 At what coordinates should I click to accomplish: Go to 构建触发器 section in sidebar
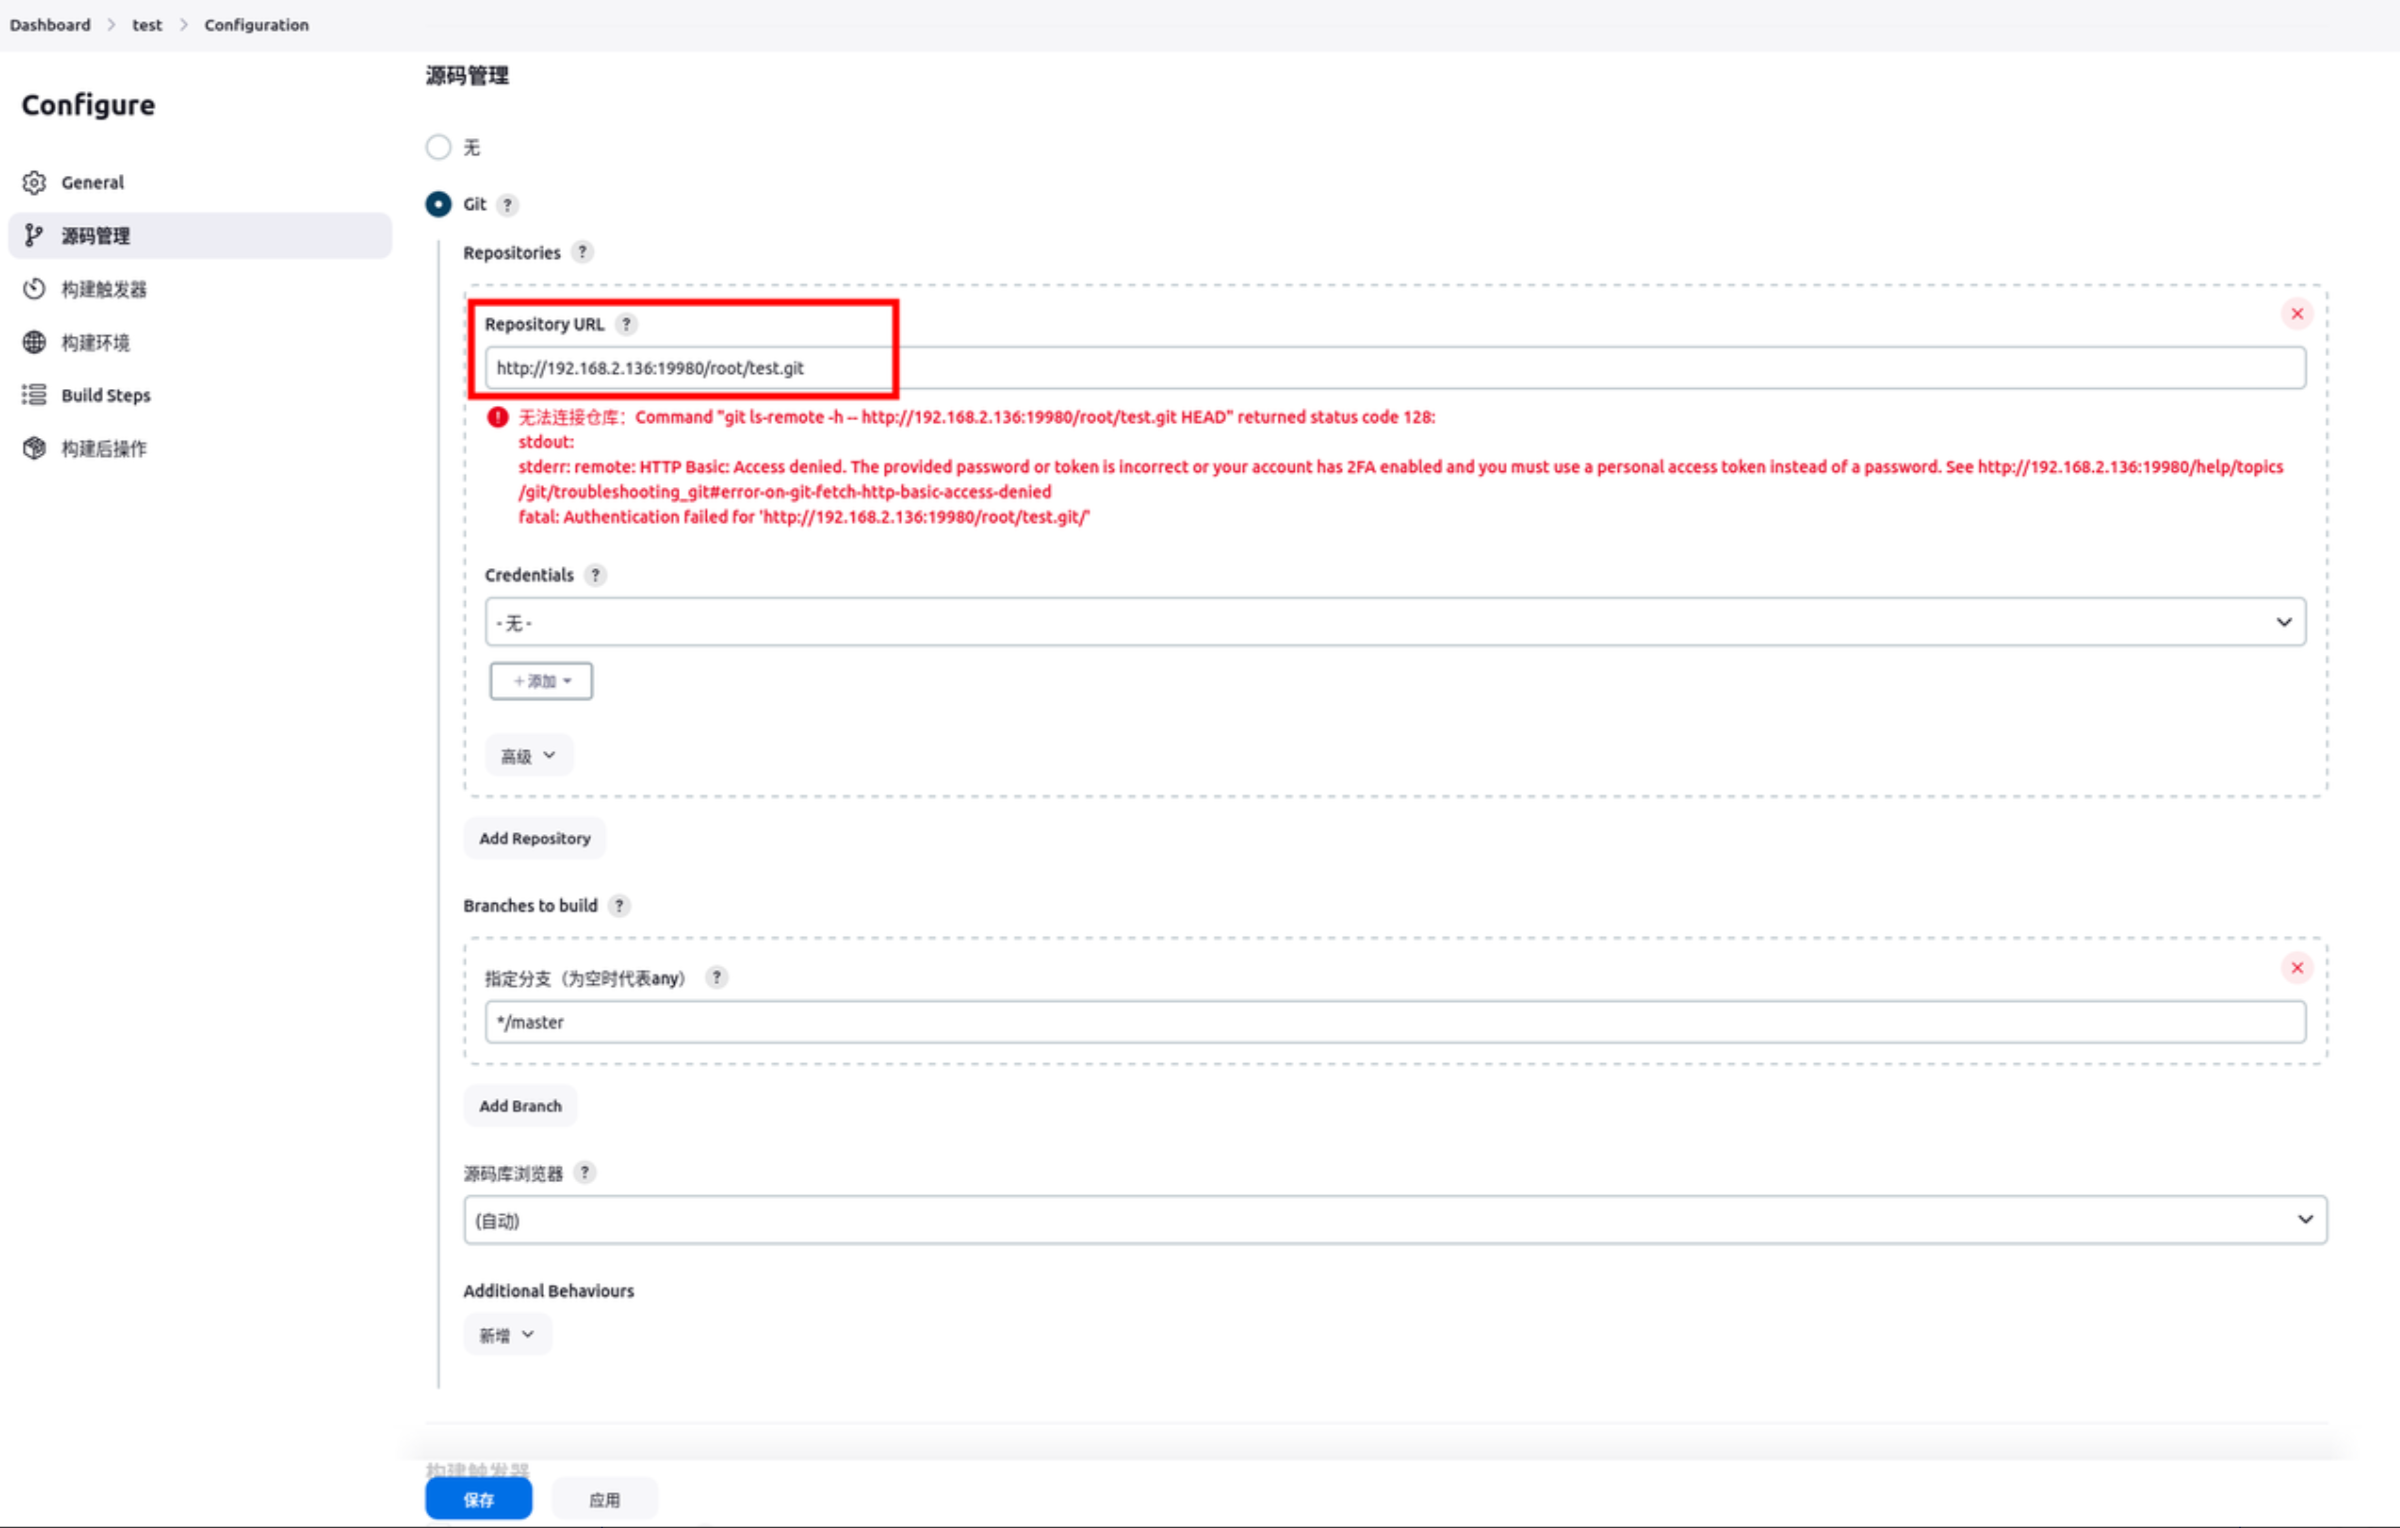200,289
